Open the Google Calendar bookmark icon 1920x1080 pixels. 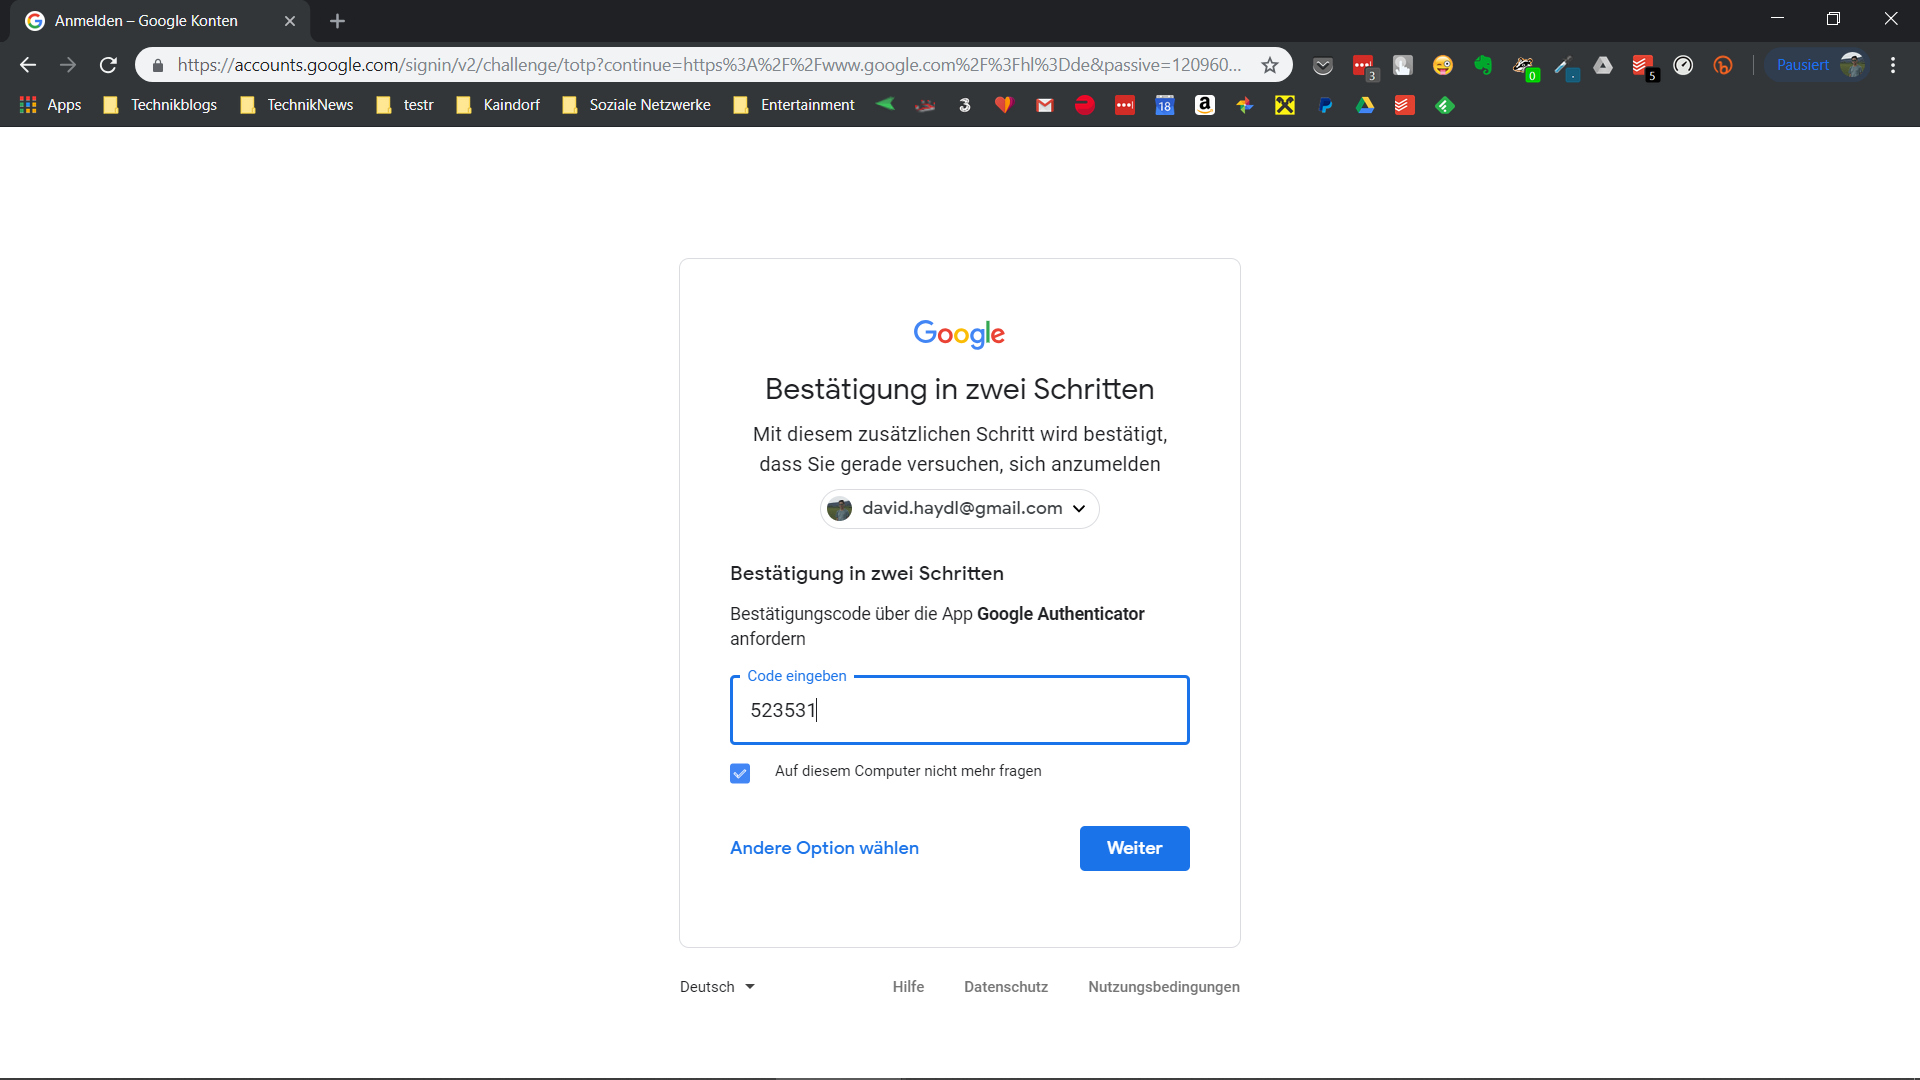1165,105
